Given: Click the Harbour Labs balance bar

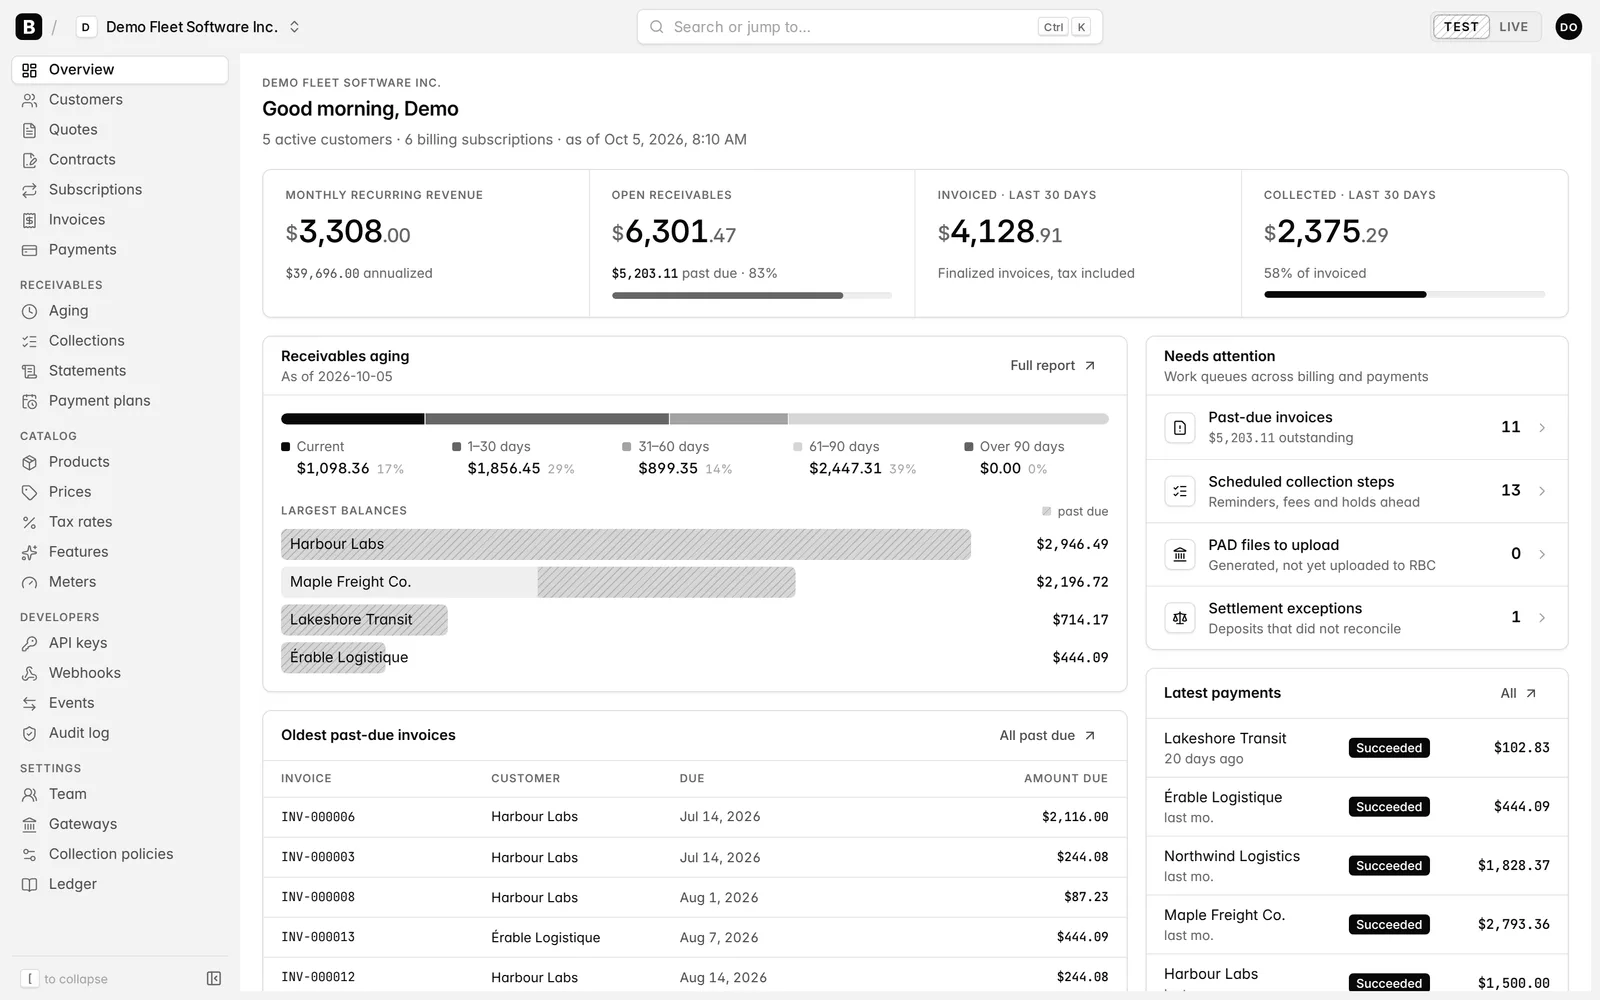Looking at the screenshot, I should 626,544.
